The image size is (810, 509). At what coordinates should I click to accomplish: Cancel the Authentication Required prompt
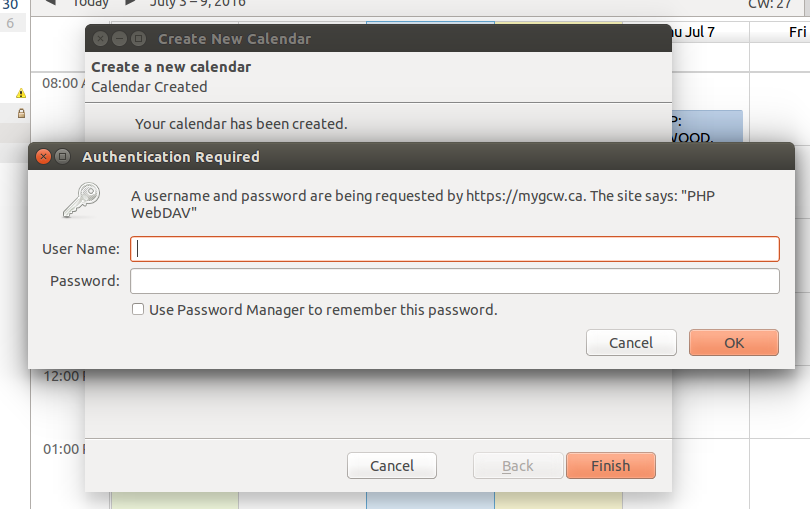pyautogui.click(x=631, y=343)
